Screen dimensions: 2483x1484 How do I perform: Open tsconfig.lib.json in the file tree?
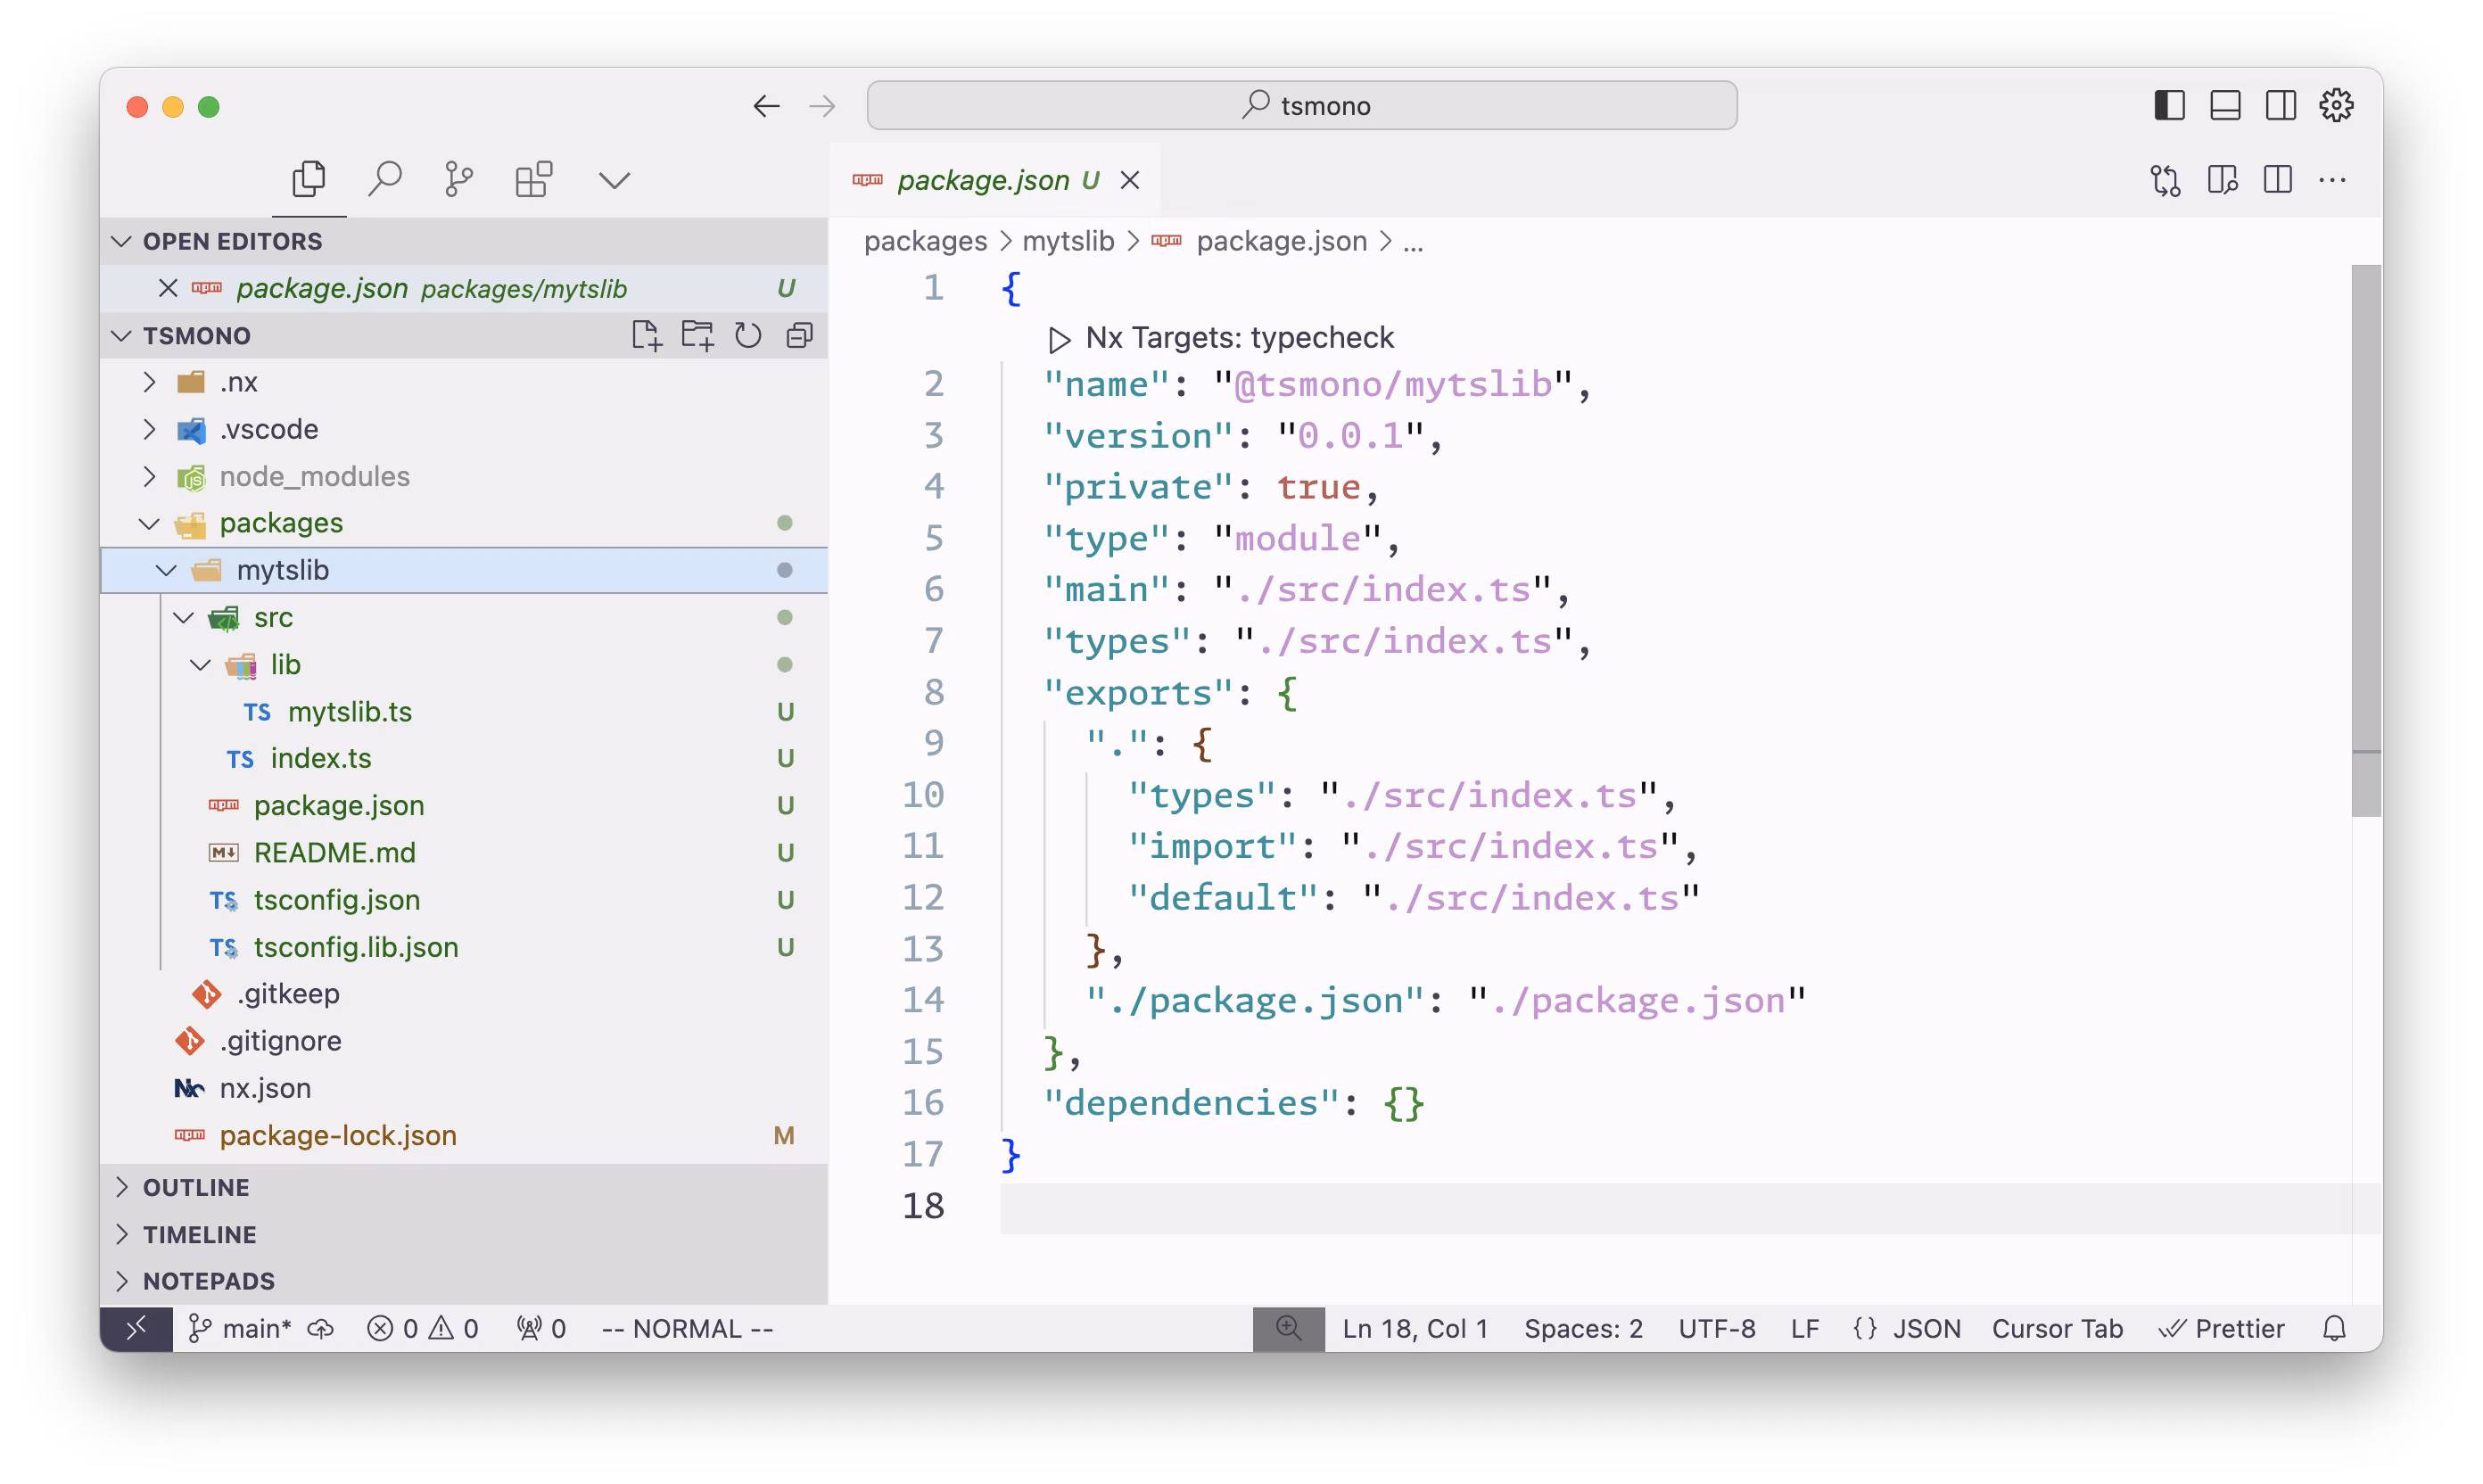click(355, 947)
